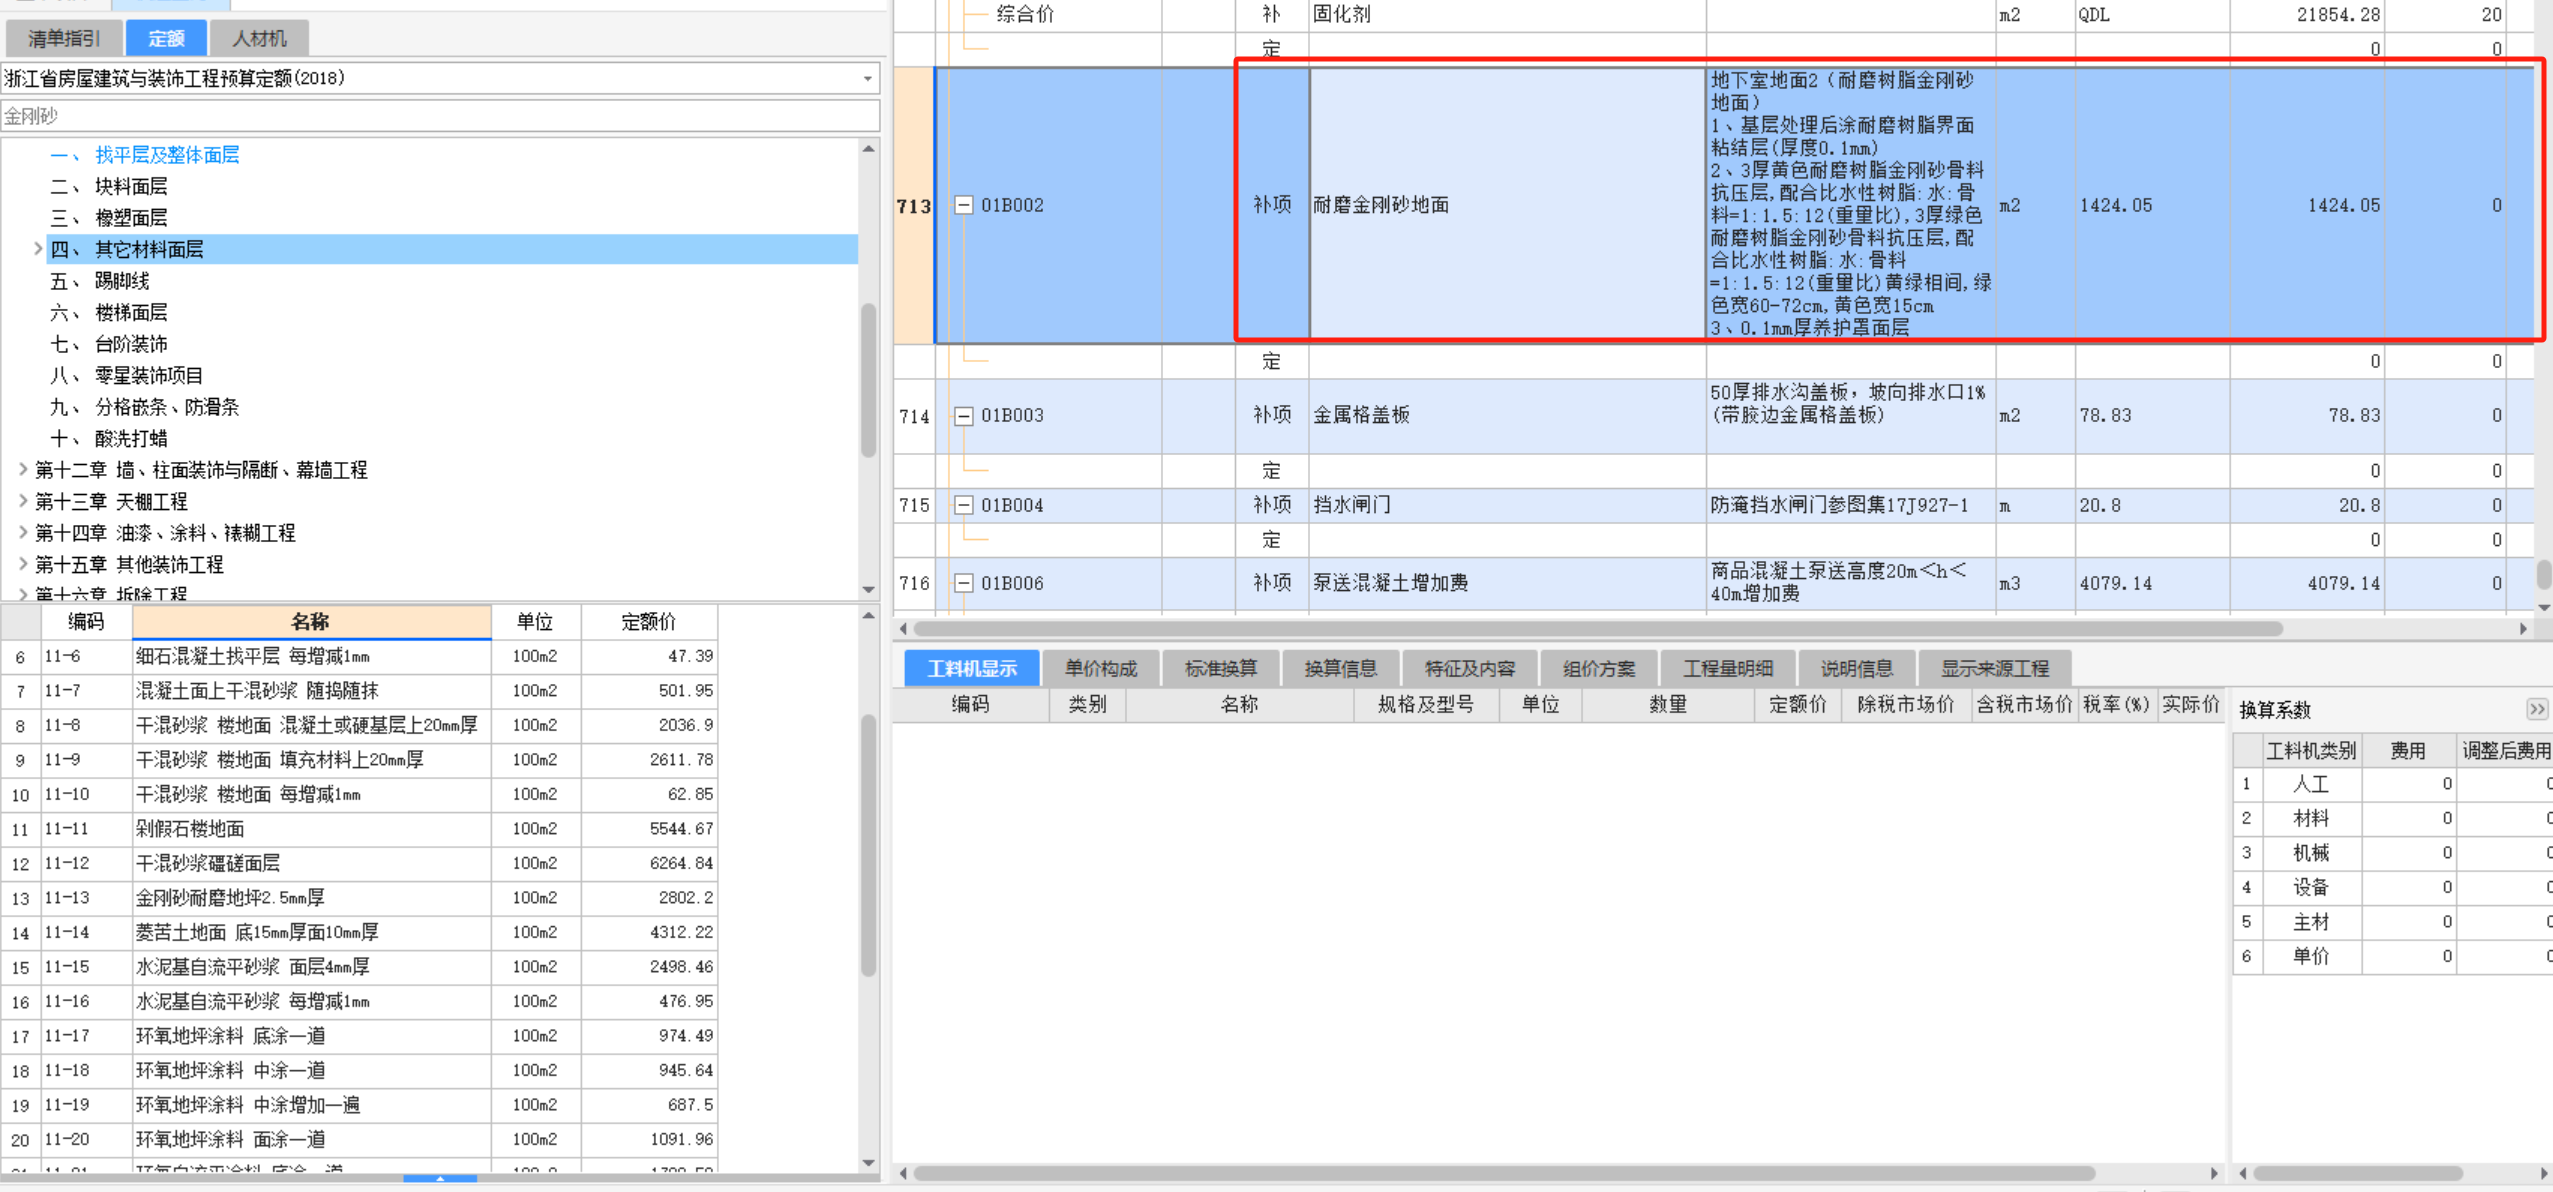Click quantity cell 1424.05 in row 713
The image size is (2553, 1192).
[2151, 205]
